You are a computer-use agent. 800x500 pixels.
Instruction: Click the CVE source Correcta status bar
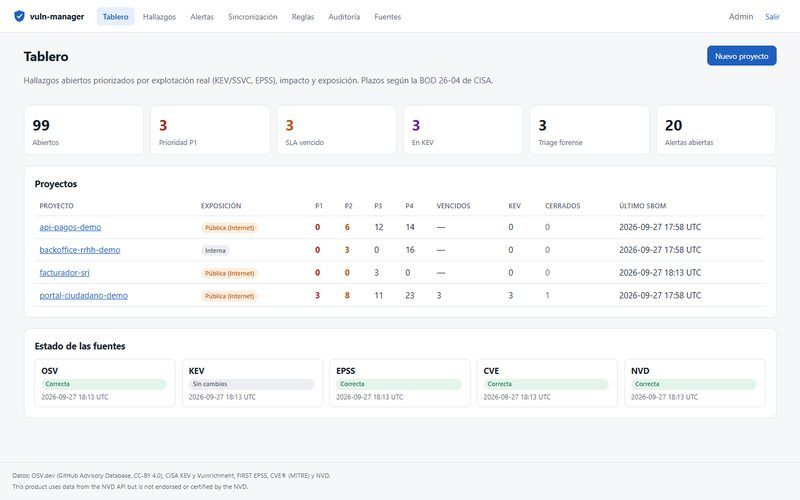tap(546, 384)
